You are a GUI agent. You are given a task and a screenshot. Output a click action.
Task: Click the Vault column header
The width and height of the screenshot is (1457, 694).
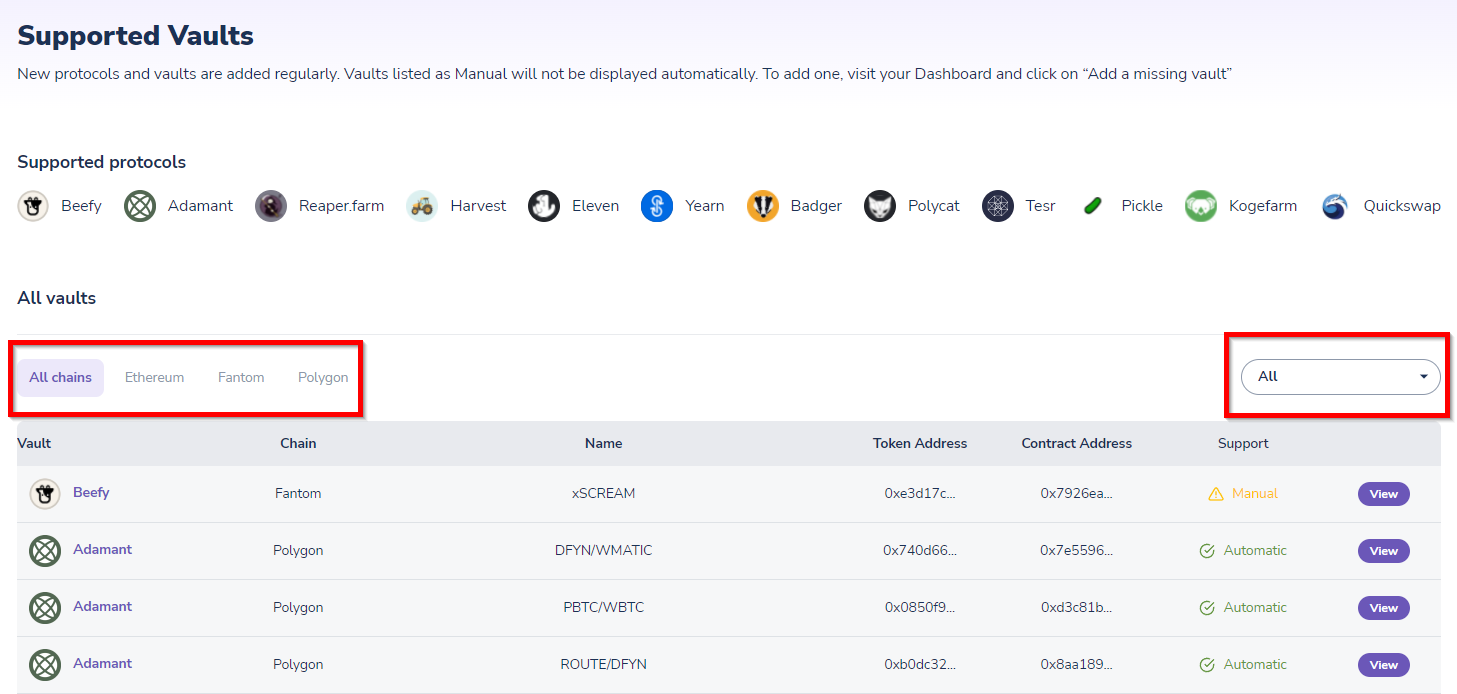[34, 443]
